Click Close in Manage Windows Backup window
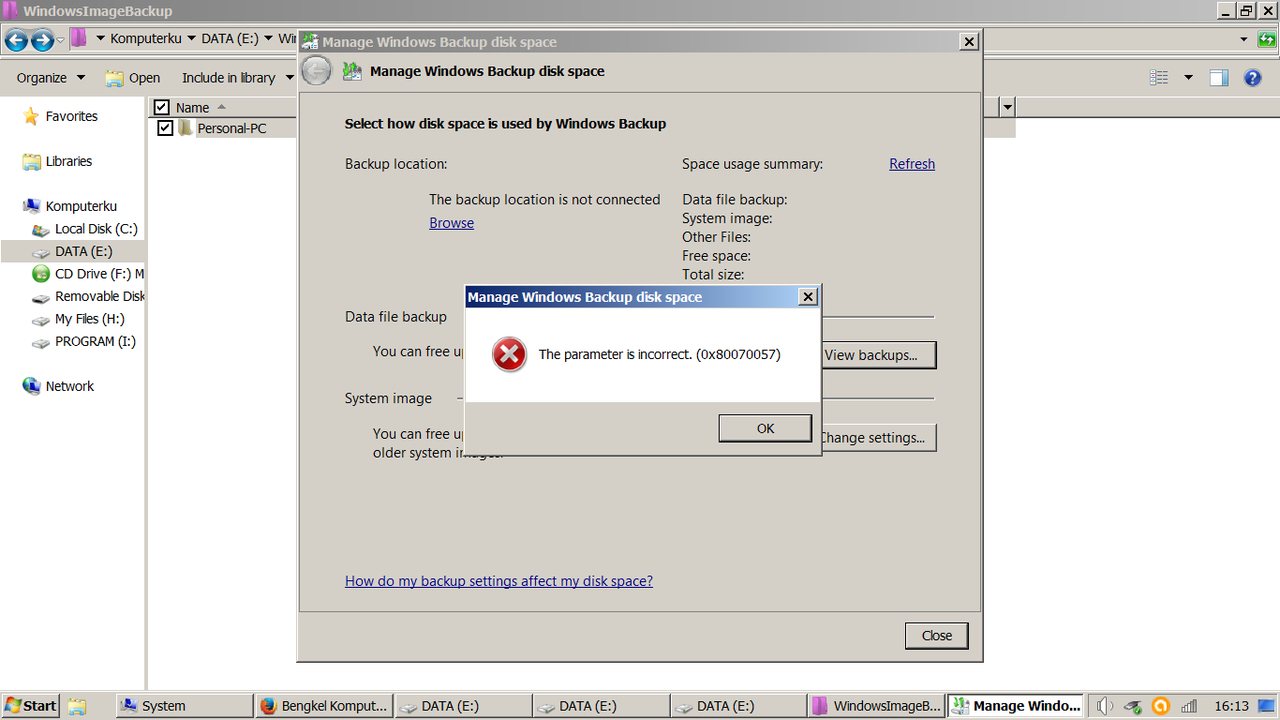Viewport: 1280px width, 720px height. coord(937,635)
